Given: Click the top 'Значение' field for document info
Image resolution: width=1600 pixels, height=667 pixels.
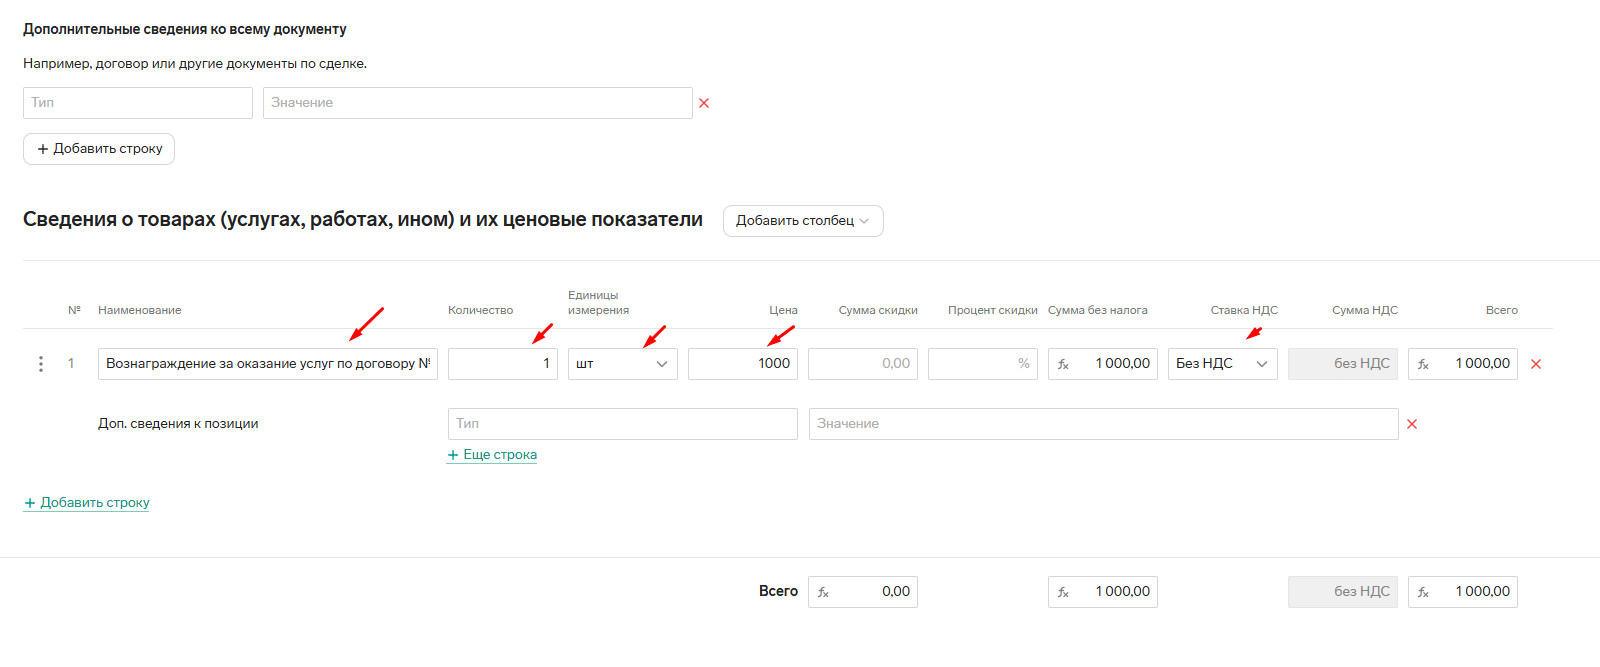Looking at the screenshot, I should (x=477, y=103).
